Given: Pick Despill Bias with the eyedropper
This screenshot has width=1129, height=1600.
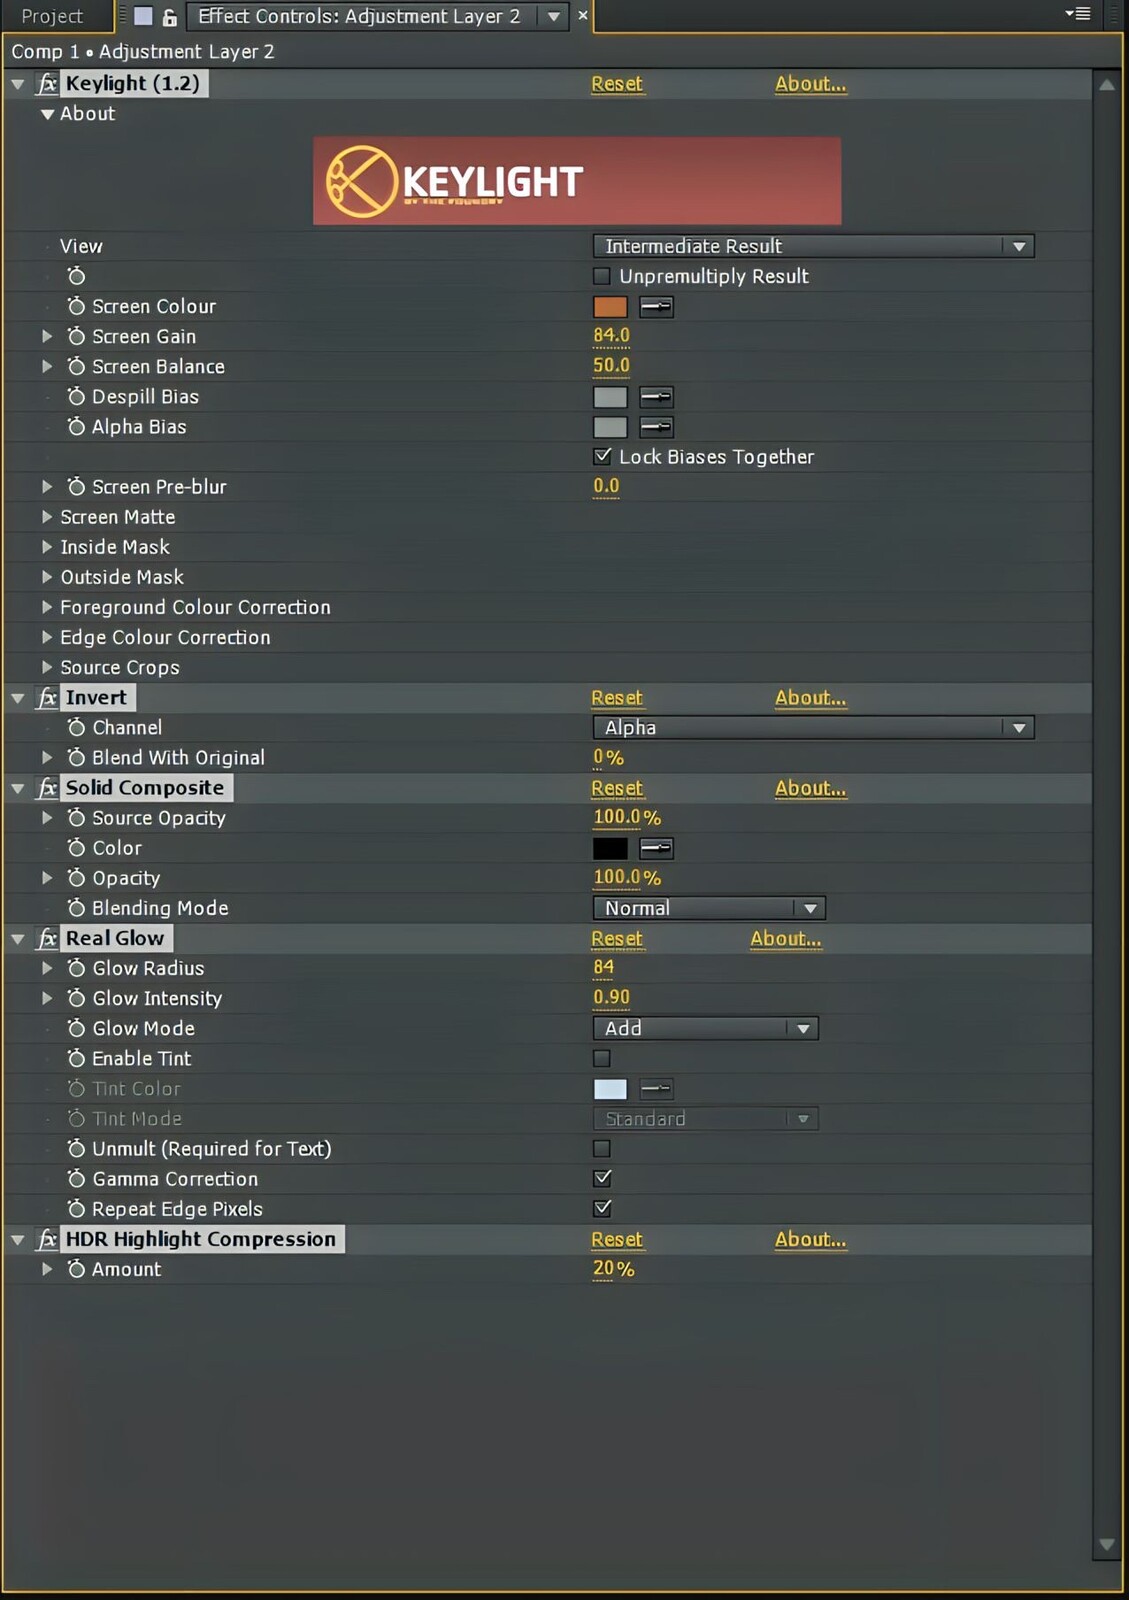Looking at the screenshot, I should [x=656, y=396].
